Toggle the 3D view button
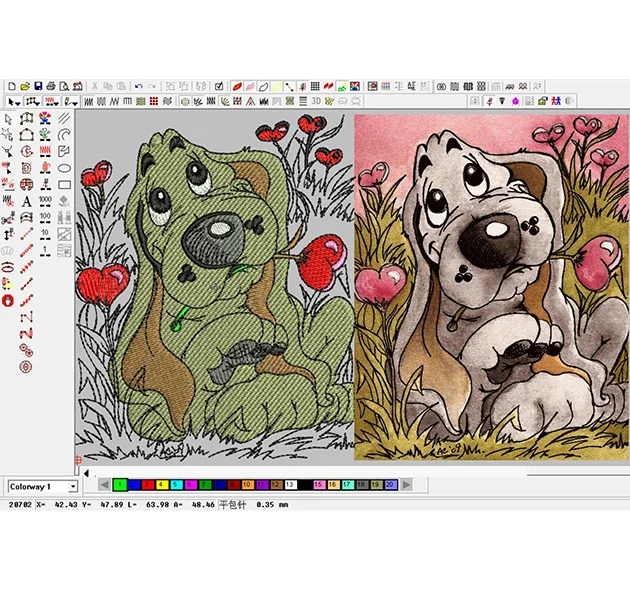Screen dimensions: 630x591 [x=315, y=101]
